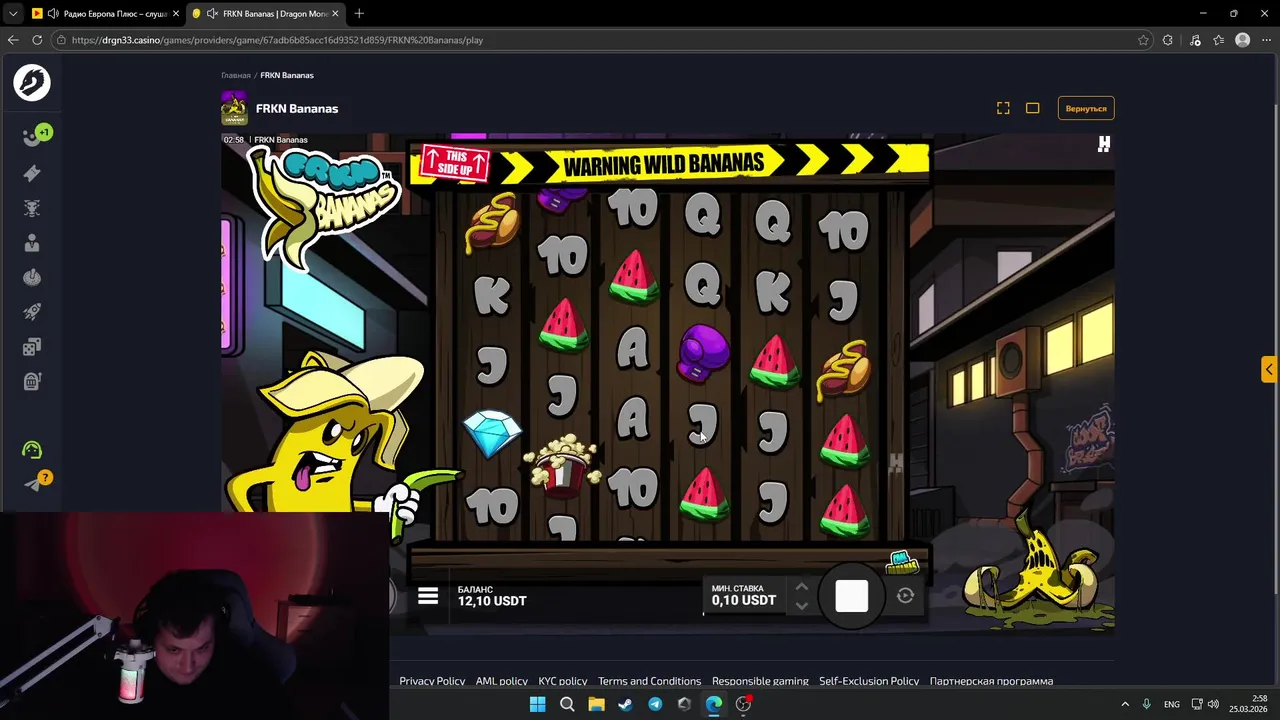The width and height of the screenshot is (1280, 720).
Task: Open the live dealer person icon
Action: coord(32,243)
